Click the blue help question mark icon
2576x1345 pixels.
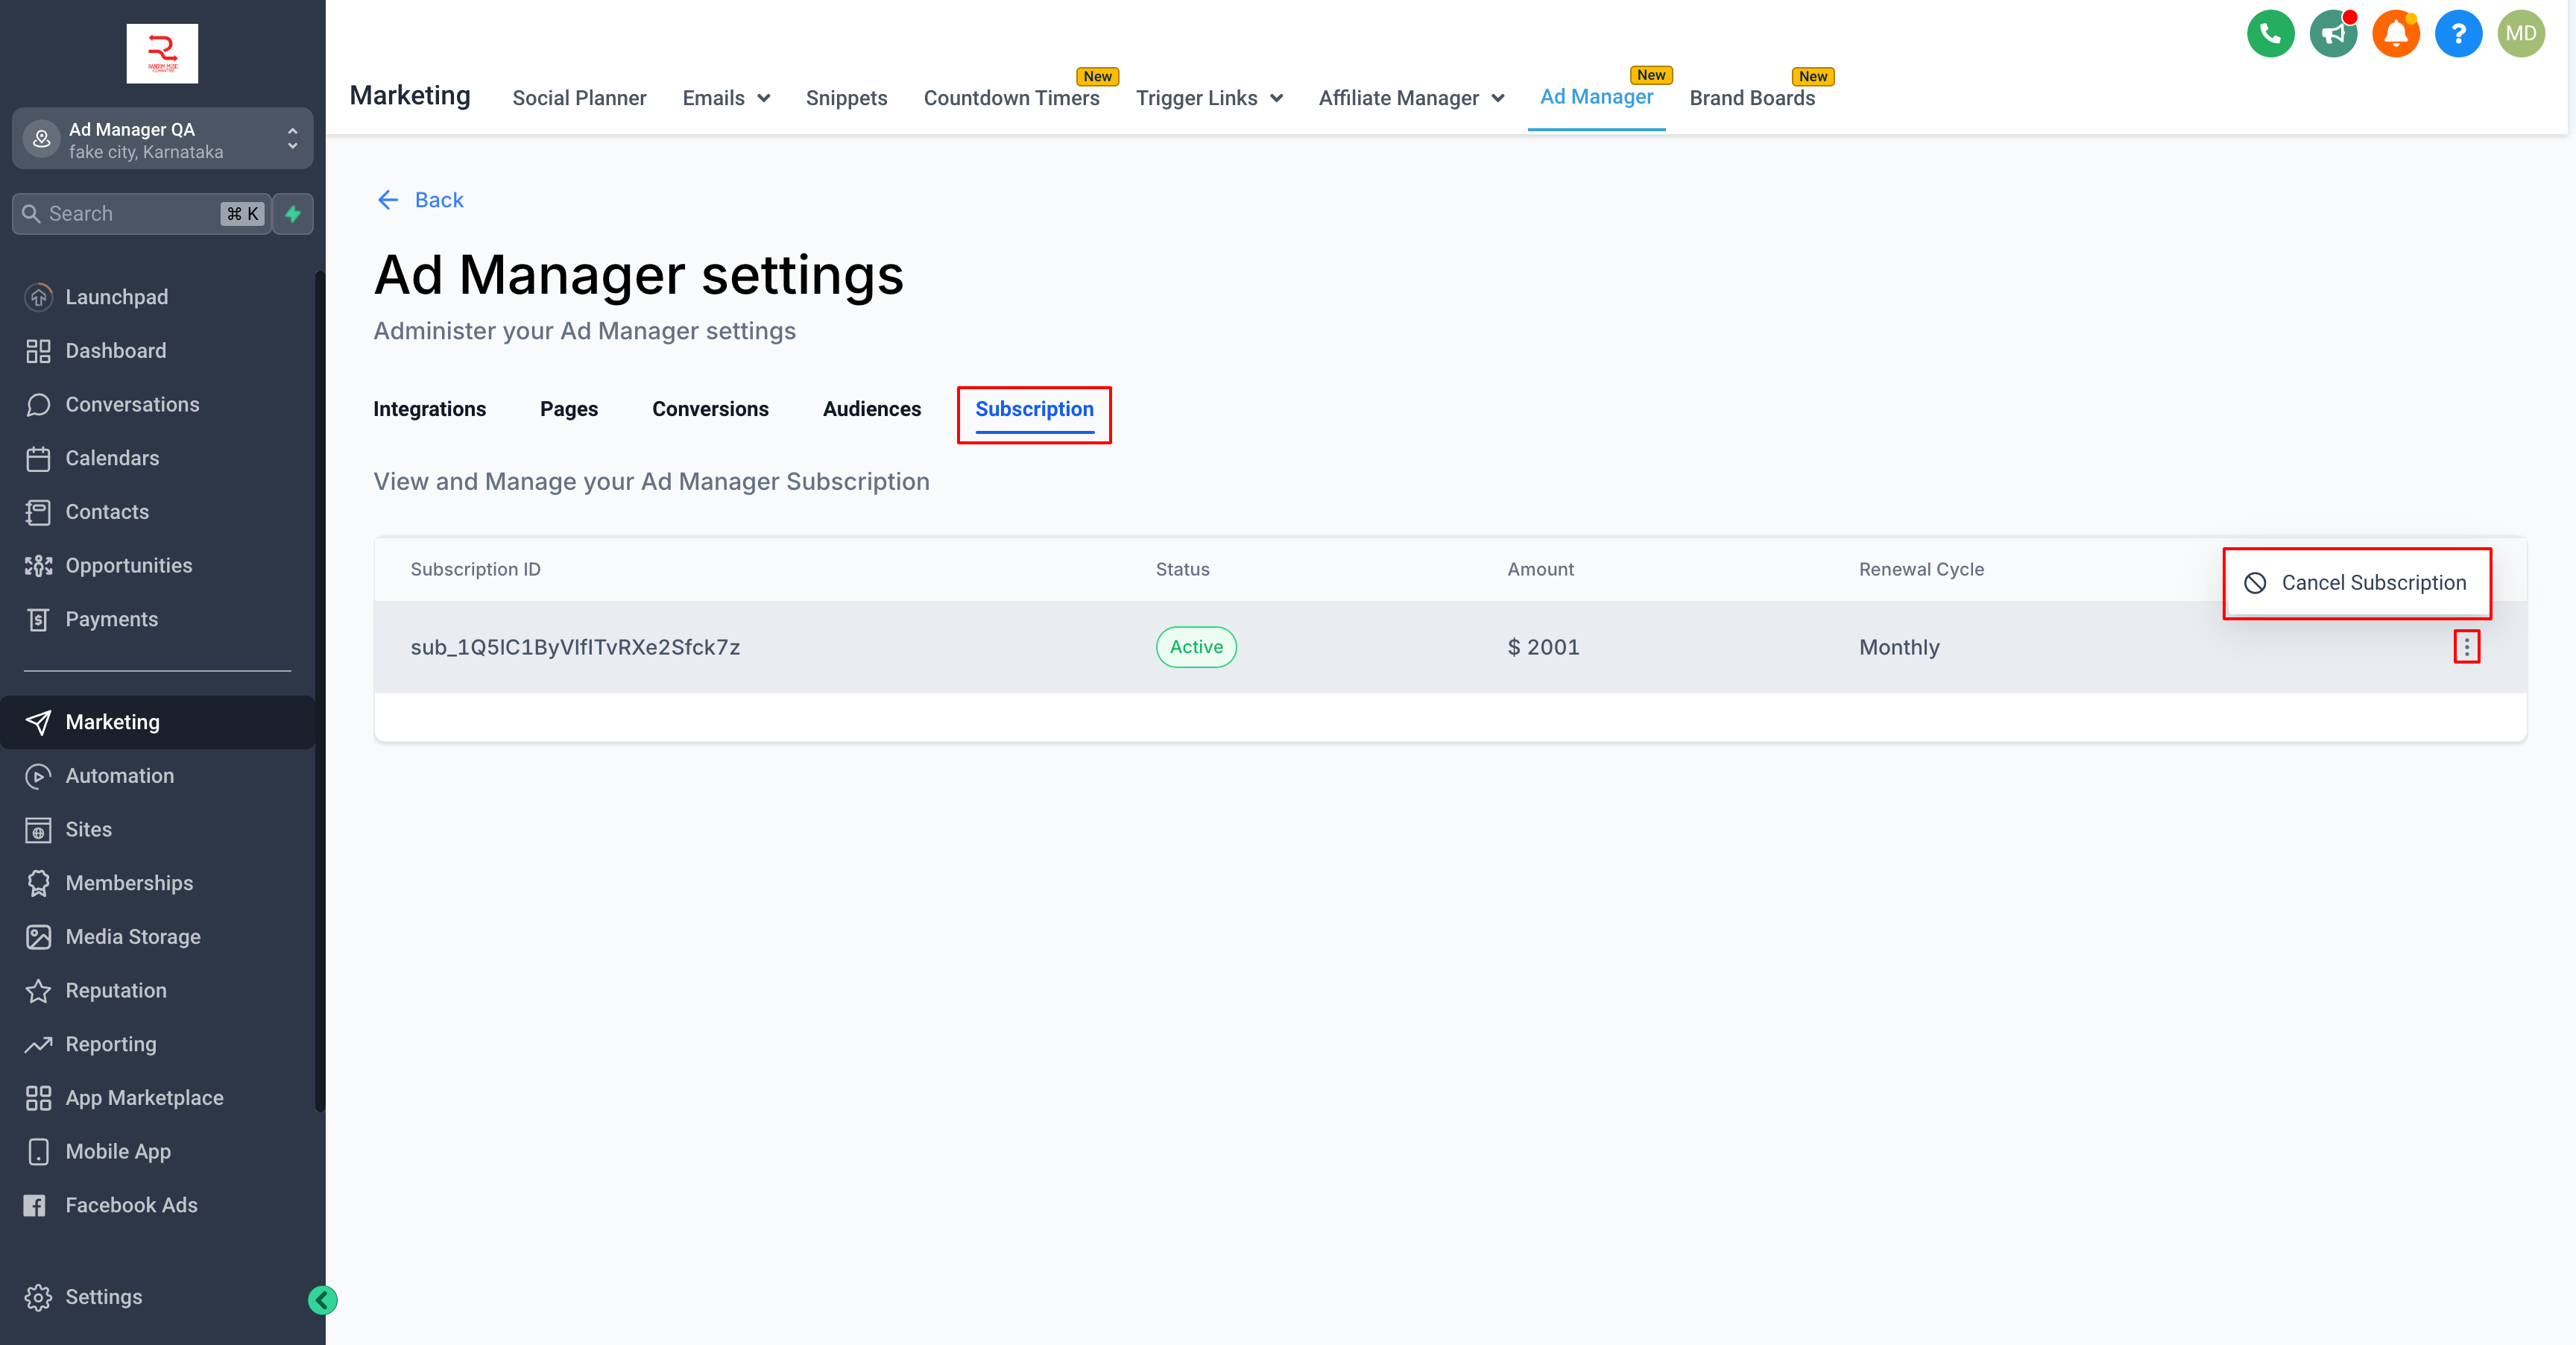pos(2458,34)
